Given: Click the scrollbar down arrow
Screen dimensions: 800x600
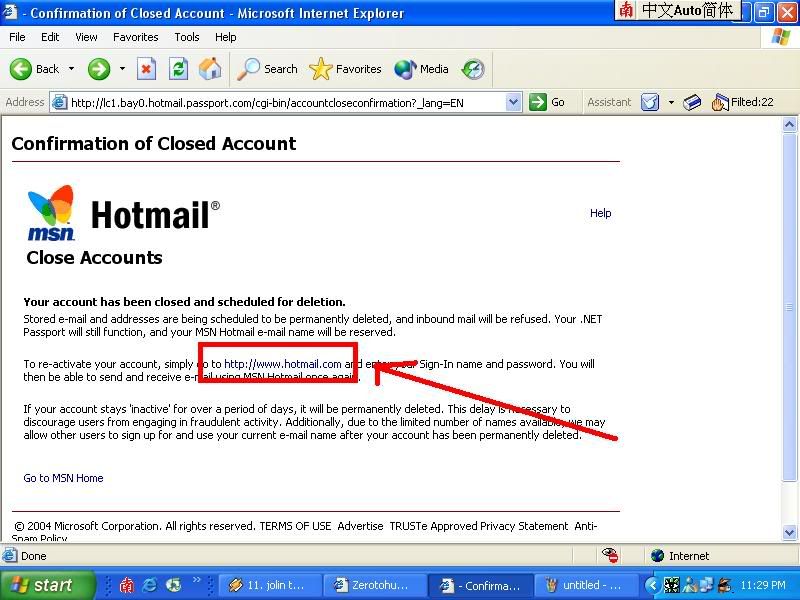Looking at the screenshot, I should [789, 533].
